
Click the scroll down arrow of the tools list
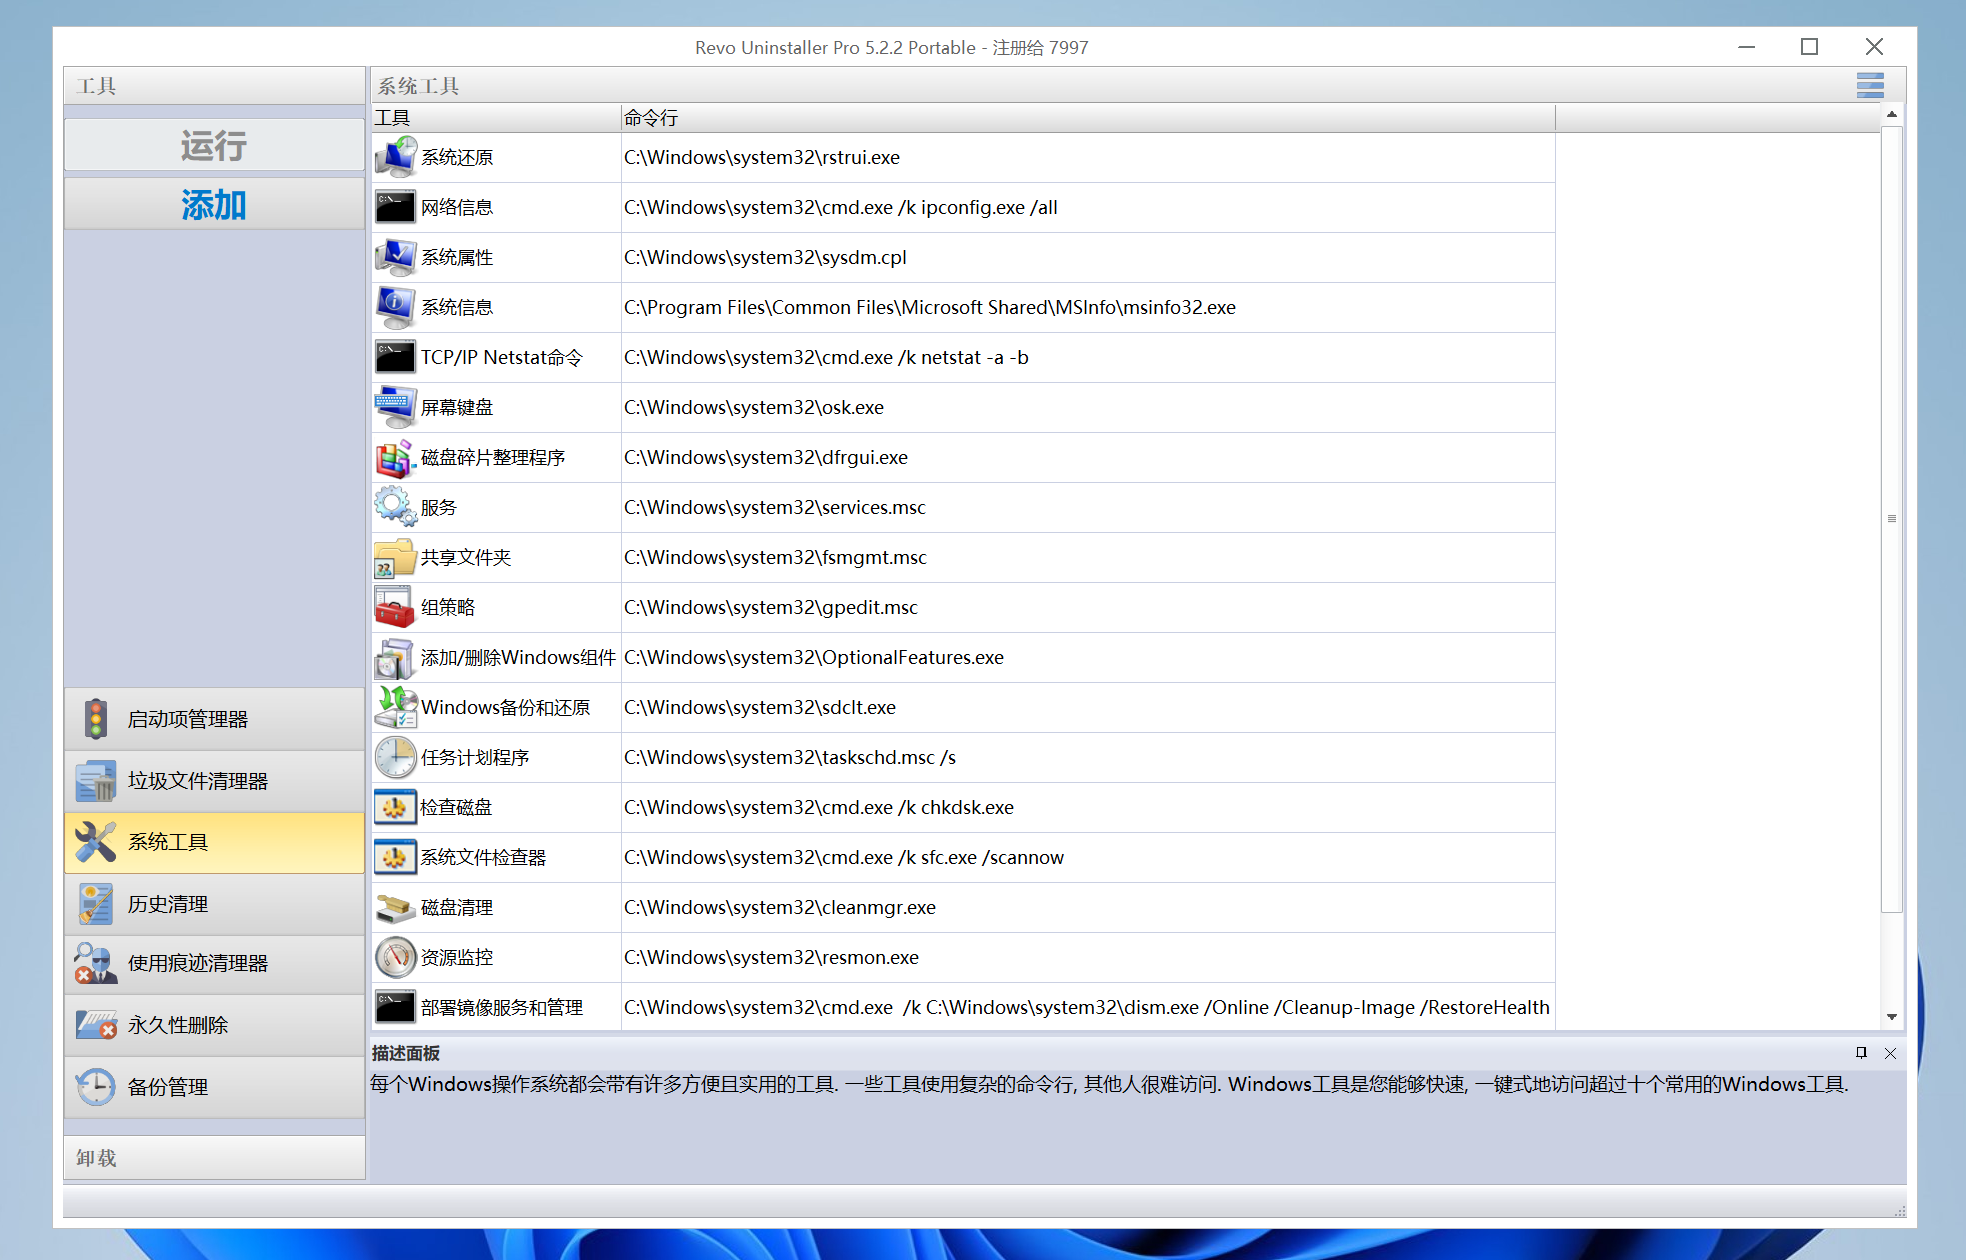[1891, 1017]
